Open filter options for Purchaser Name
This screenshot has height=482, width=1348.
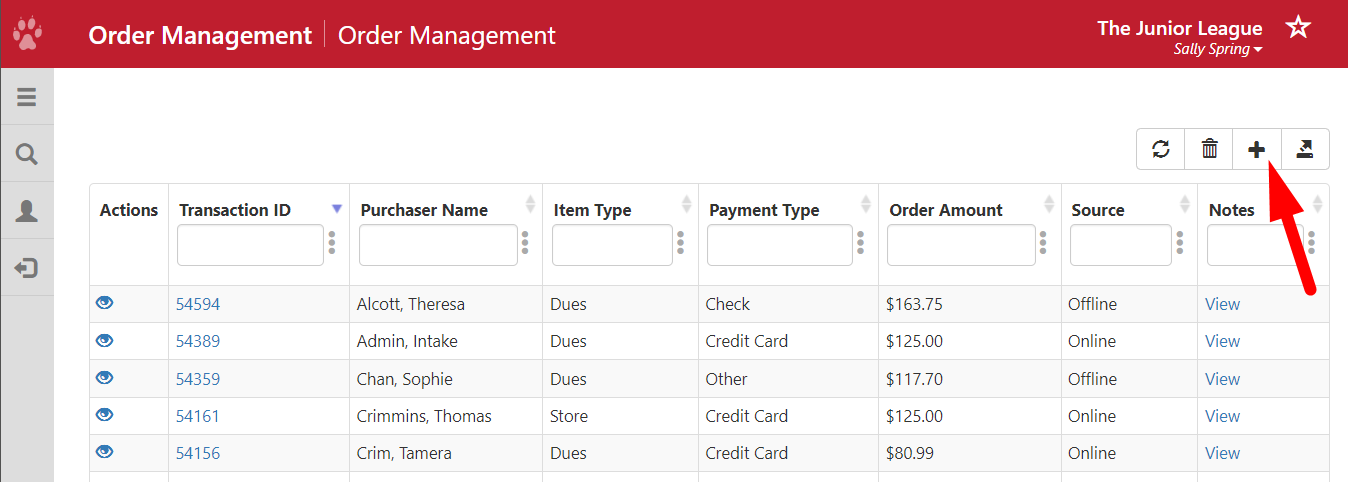[x=525, y=243]
